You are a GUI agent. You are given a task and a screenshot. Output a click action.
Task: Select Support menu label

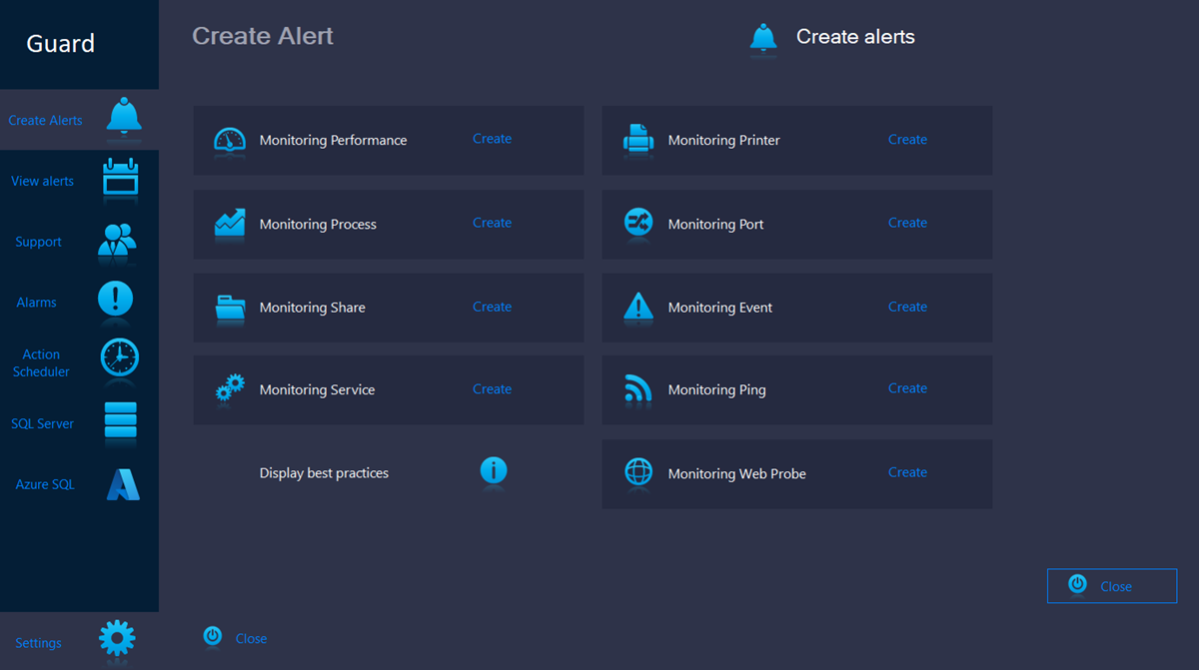click(x=38, y=242)
